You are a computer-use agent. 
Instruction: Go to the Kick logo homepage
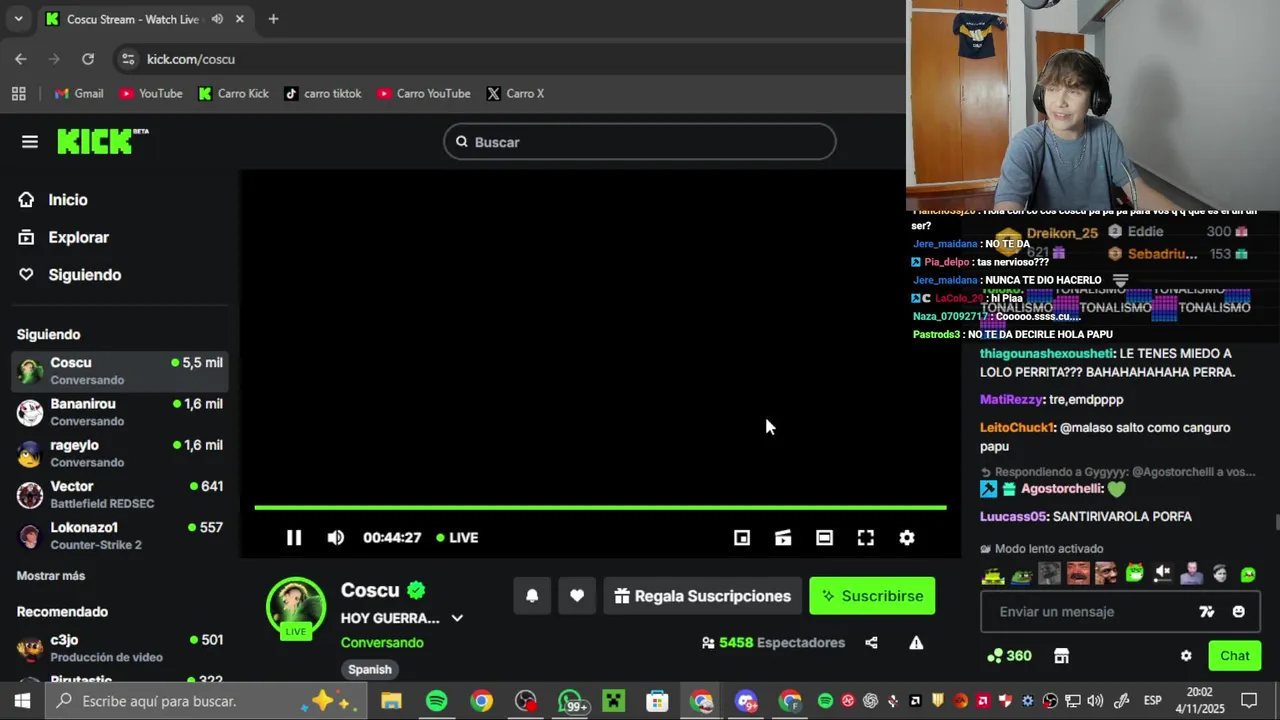[x=102, y=142]
